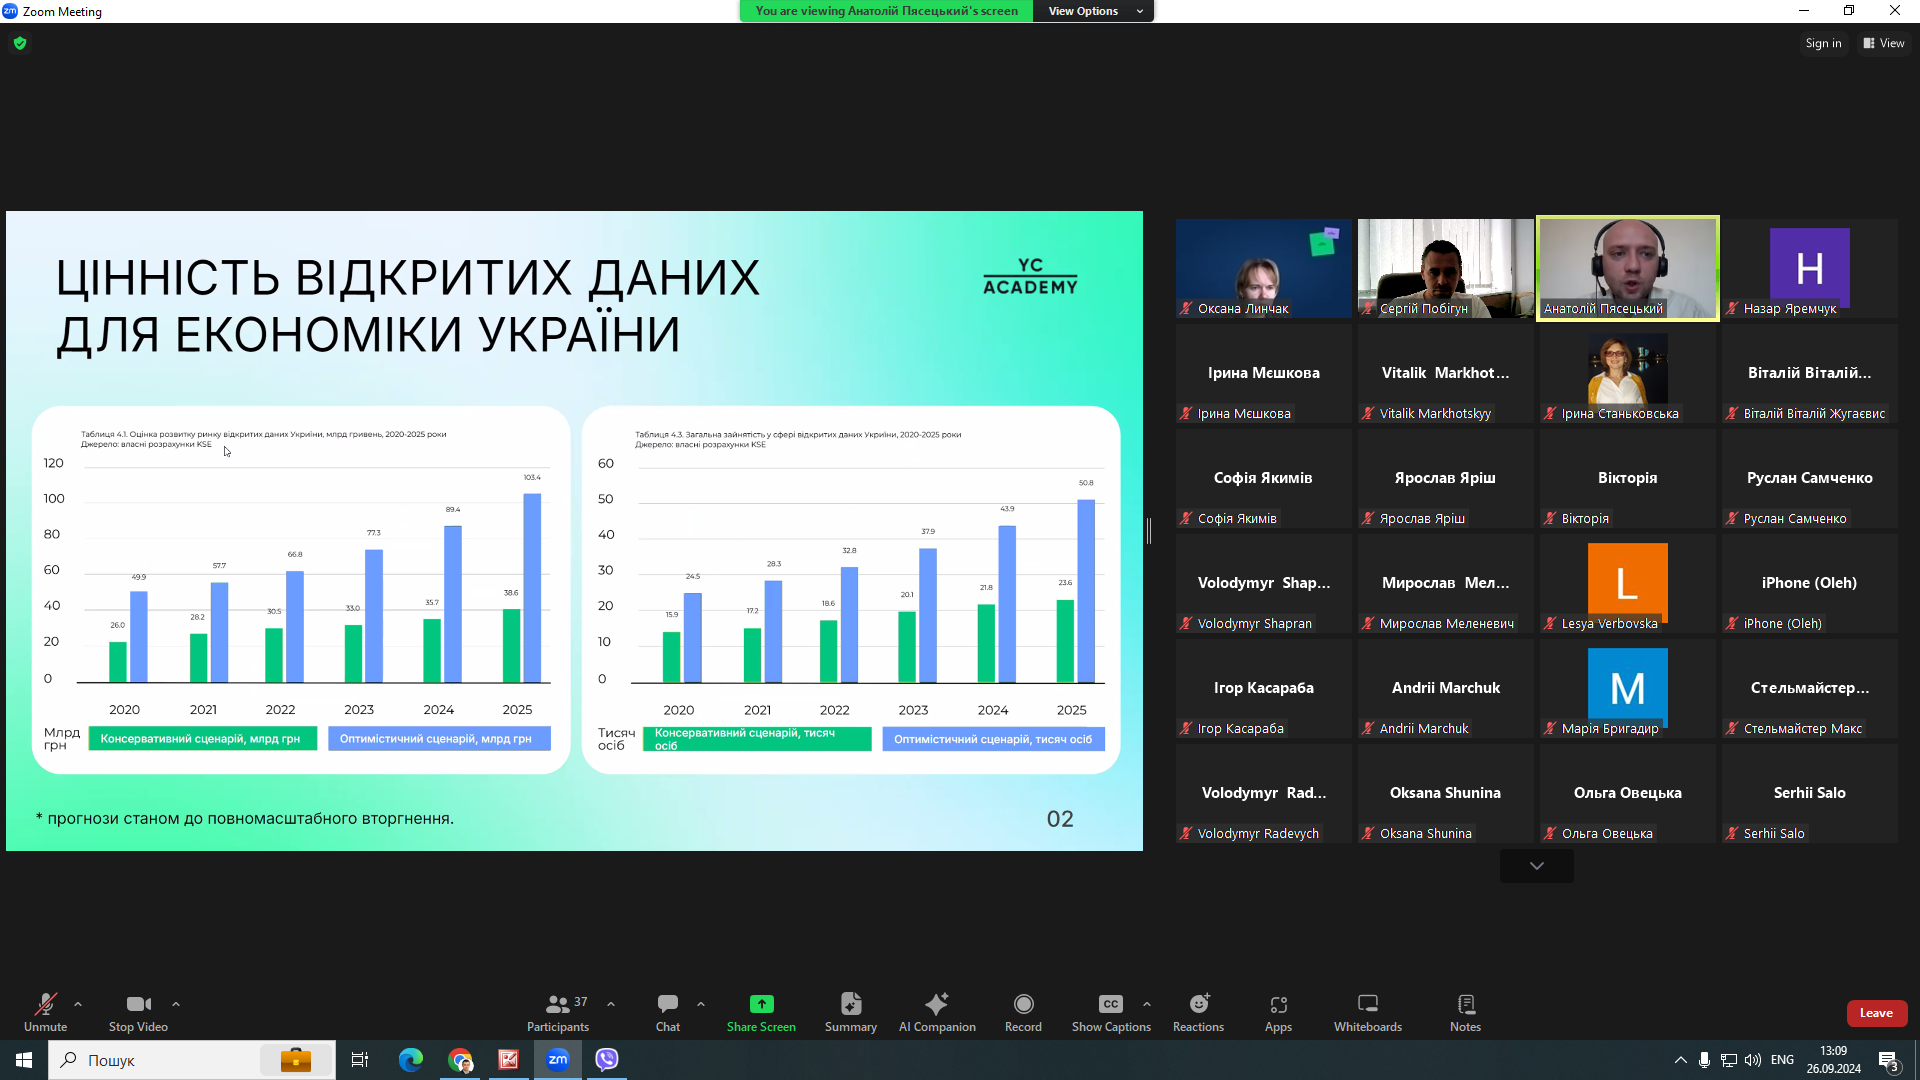Screen dimensions: 1920x1080
Task: Change layout via View menu
Action: 1883,43
